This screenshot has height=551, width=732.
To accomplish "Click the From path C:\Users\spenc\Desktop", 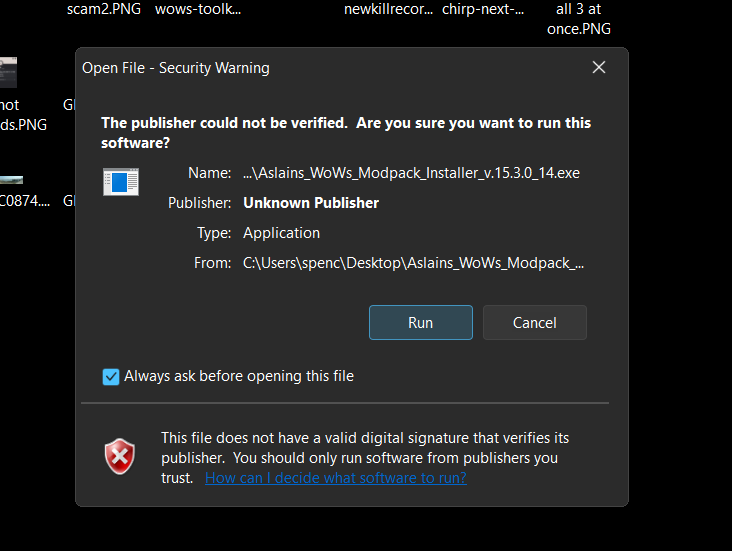I will pyautogui.click(x=413, y=263).
